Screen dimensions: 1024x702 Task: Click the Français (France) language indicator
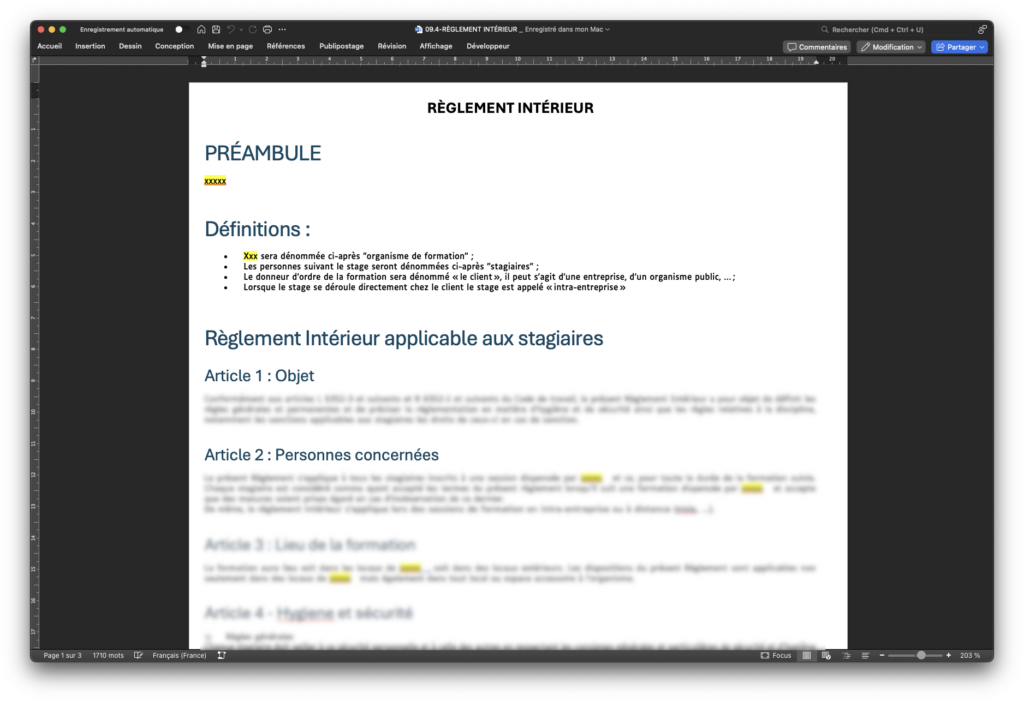point(179,655)
